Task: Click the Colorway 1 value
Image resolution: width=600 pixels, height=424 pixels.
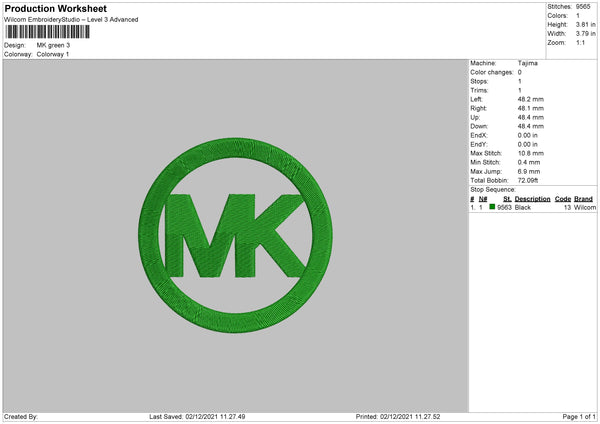Action: point(53,54)
